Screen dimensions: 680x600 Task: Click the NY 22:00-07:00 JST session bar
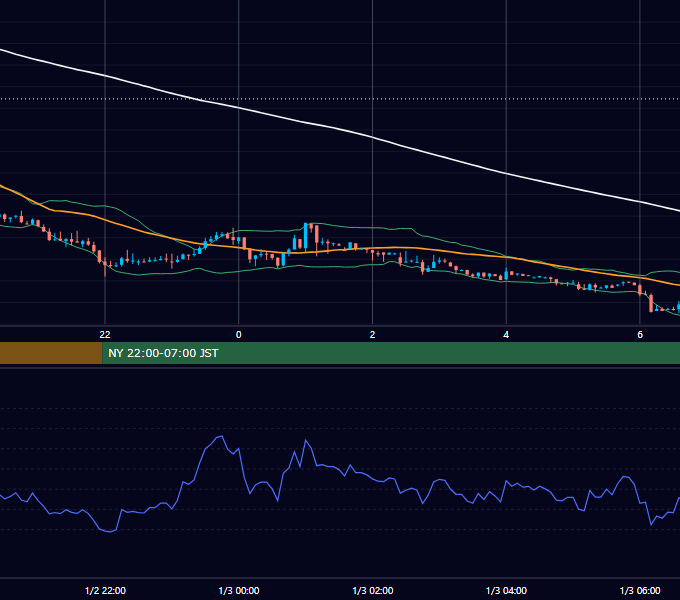point(391,353)
